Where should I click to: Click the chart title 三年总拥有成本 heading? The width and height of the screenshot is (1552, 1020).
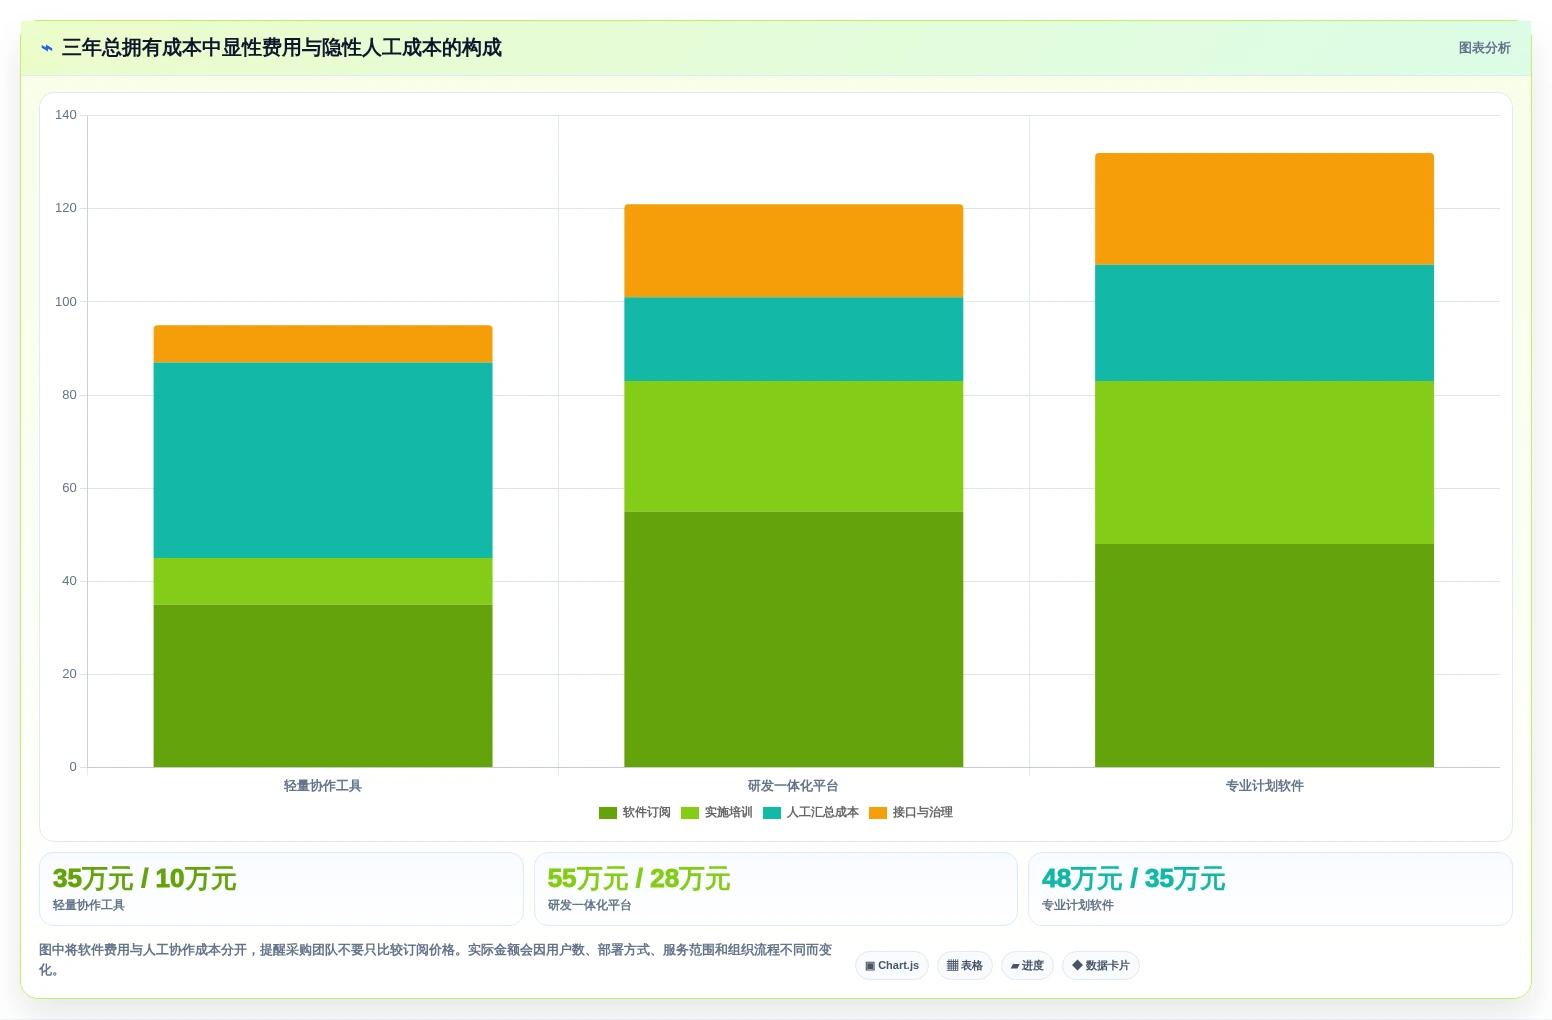click(282, 48)
